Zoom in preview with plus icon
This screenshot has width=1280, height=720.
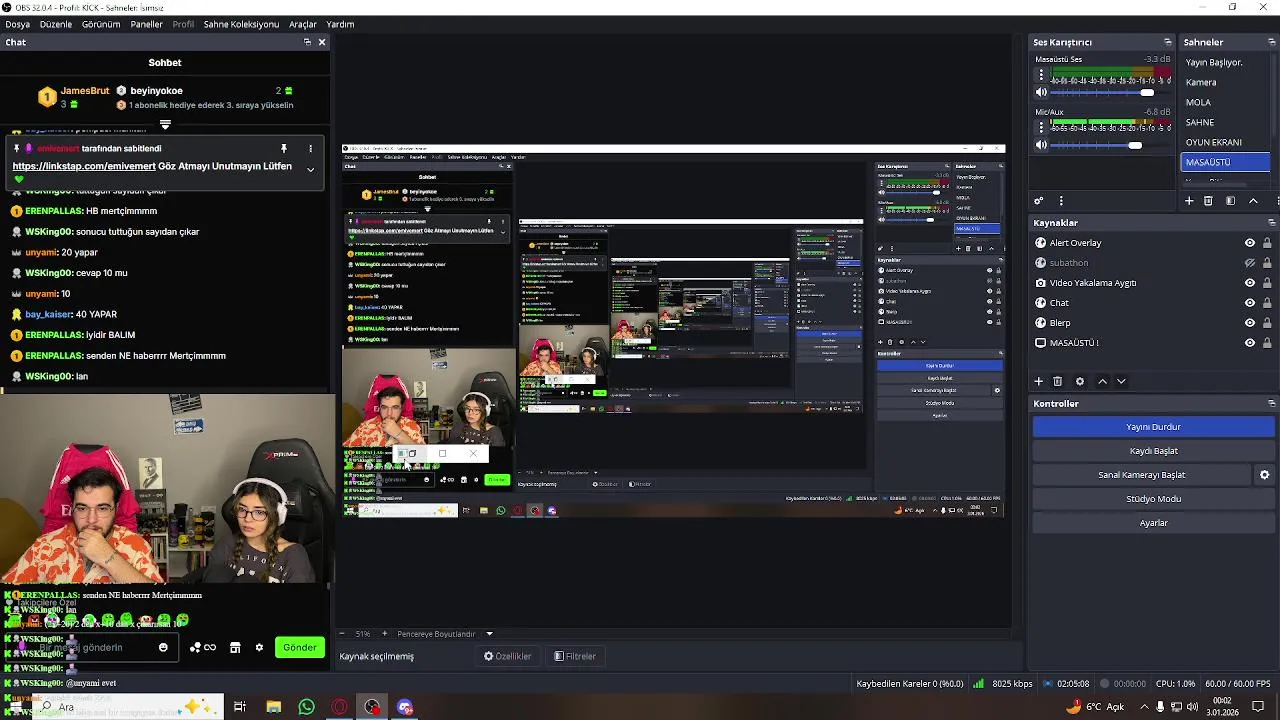click(384, 634)
